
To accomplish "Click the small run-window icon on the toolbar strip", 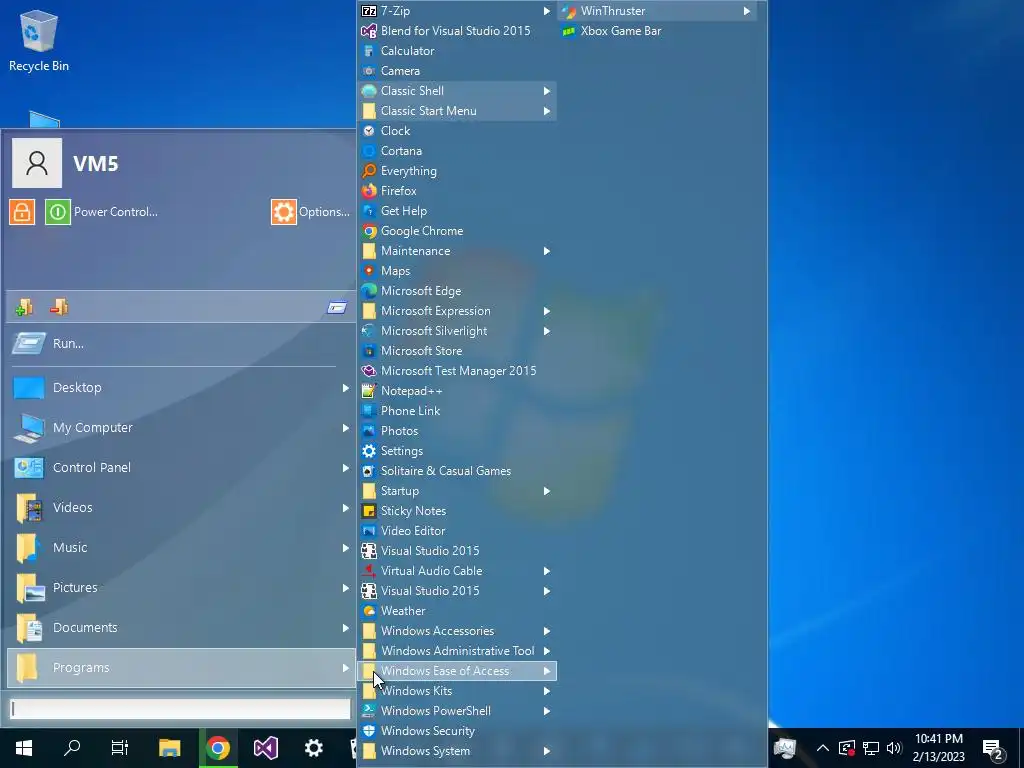I will click(x=337, y=307).
